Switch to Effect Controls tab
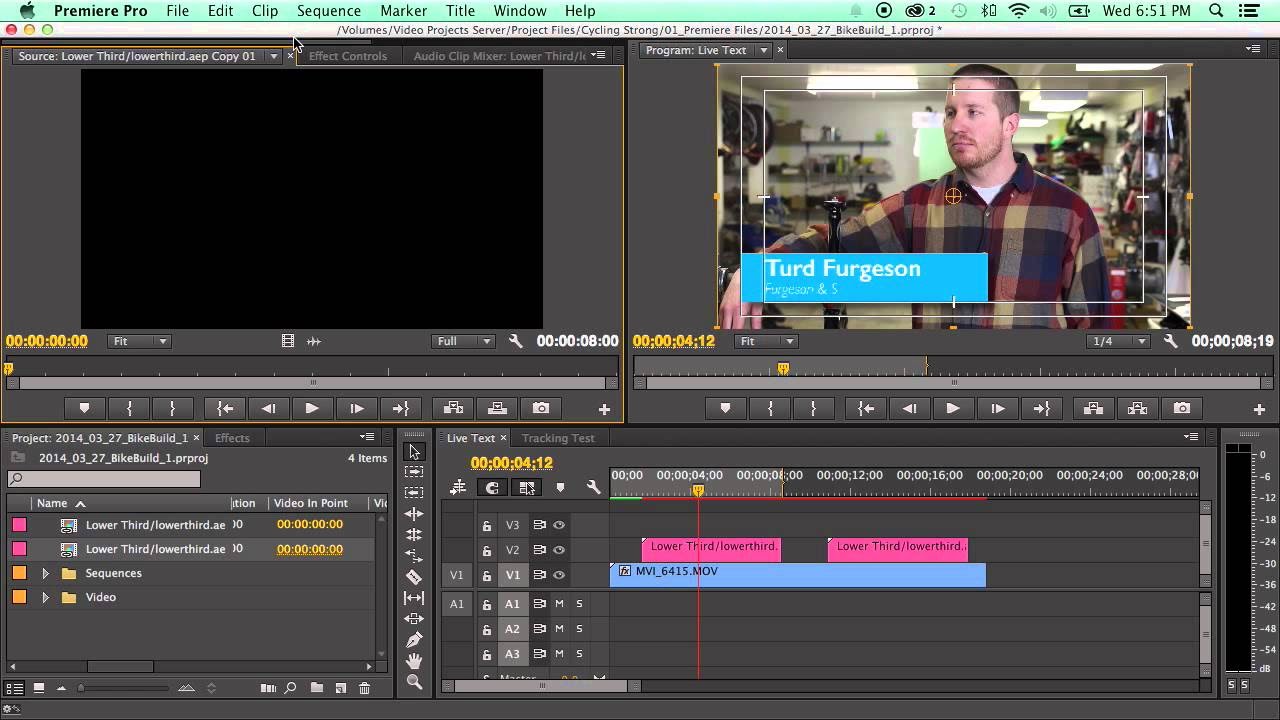The width and height of the screenshot is (1280, 720). click(x=348, y=56)
